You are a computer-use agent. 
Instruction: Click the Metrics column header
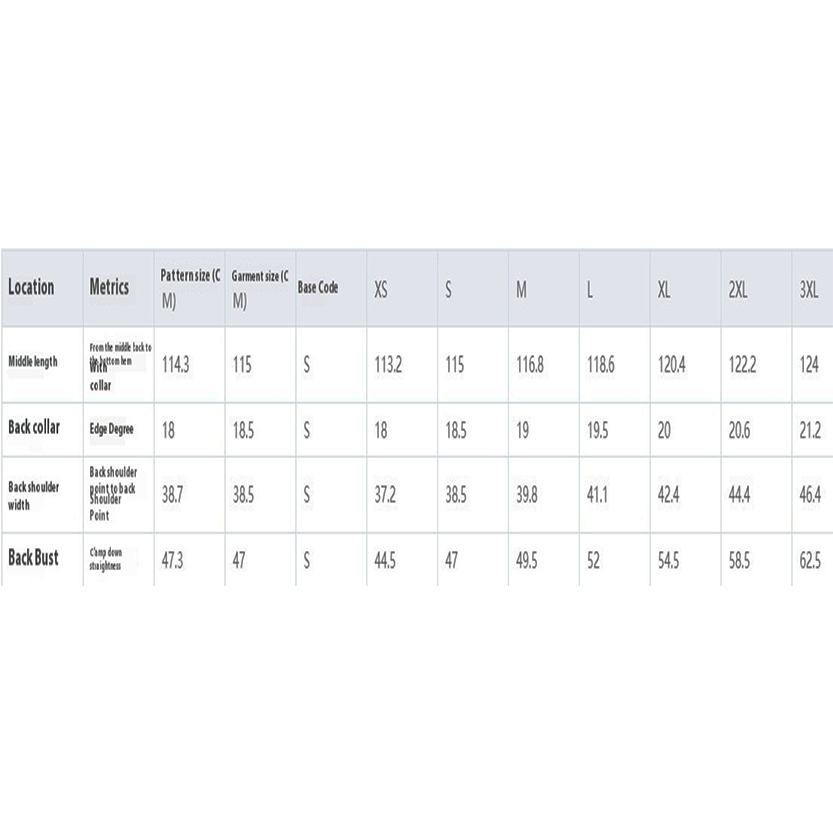[x=109, y=287]
